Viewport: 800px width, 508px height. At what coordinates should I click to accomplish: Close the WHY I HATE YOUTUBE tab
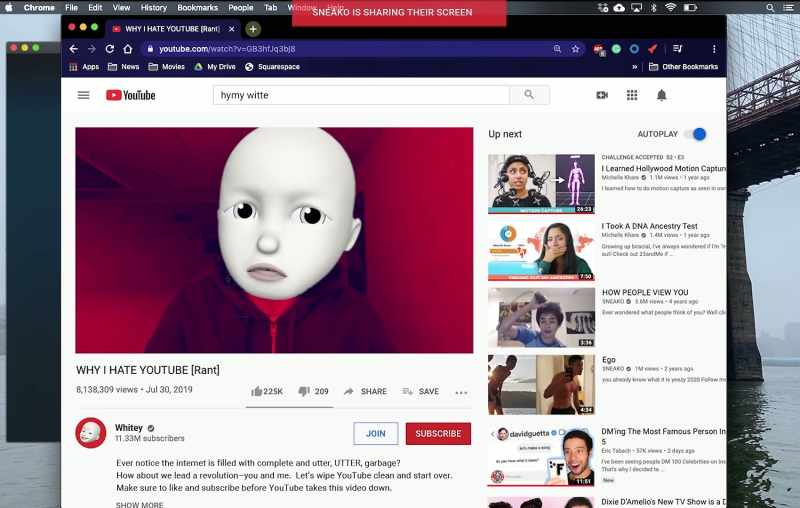click(x=232, y=29)
